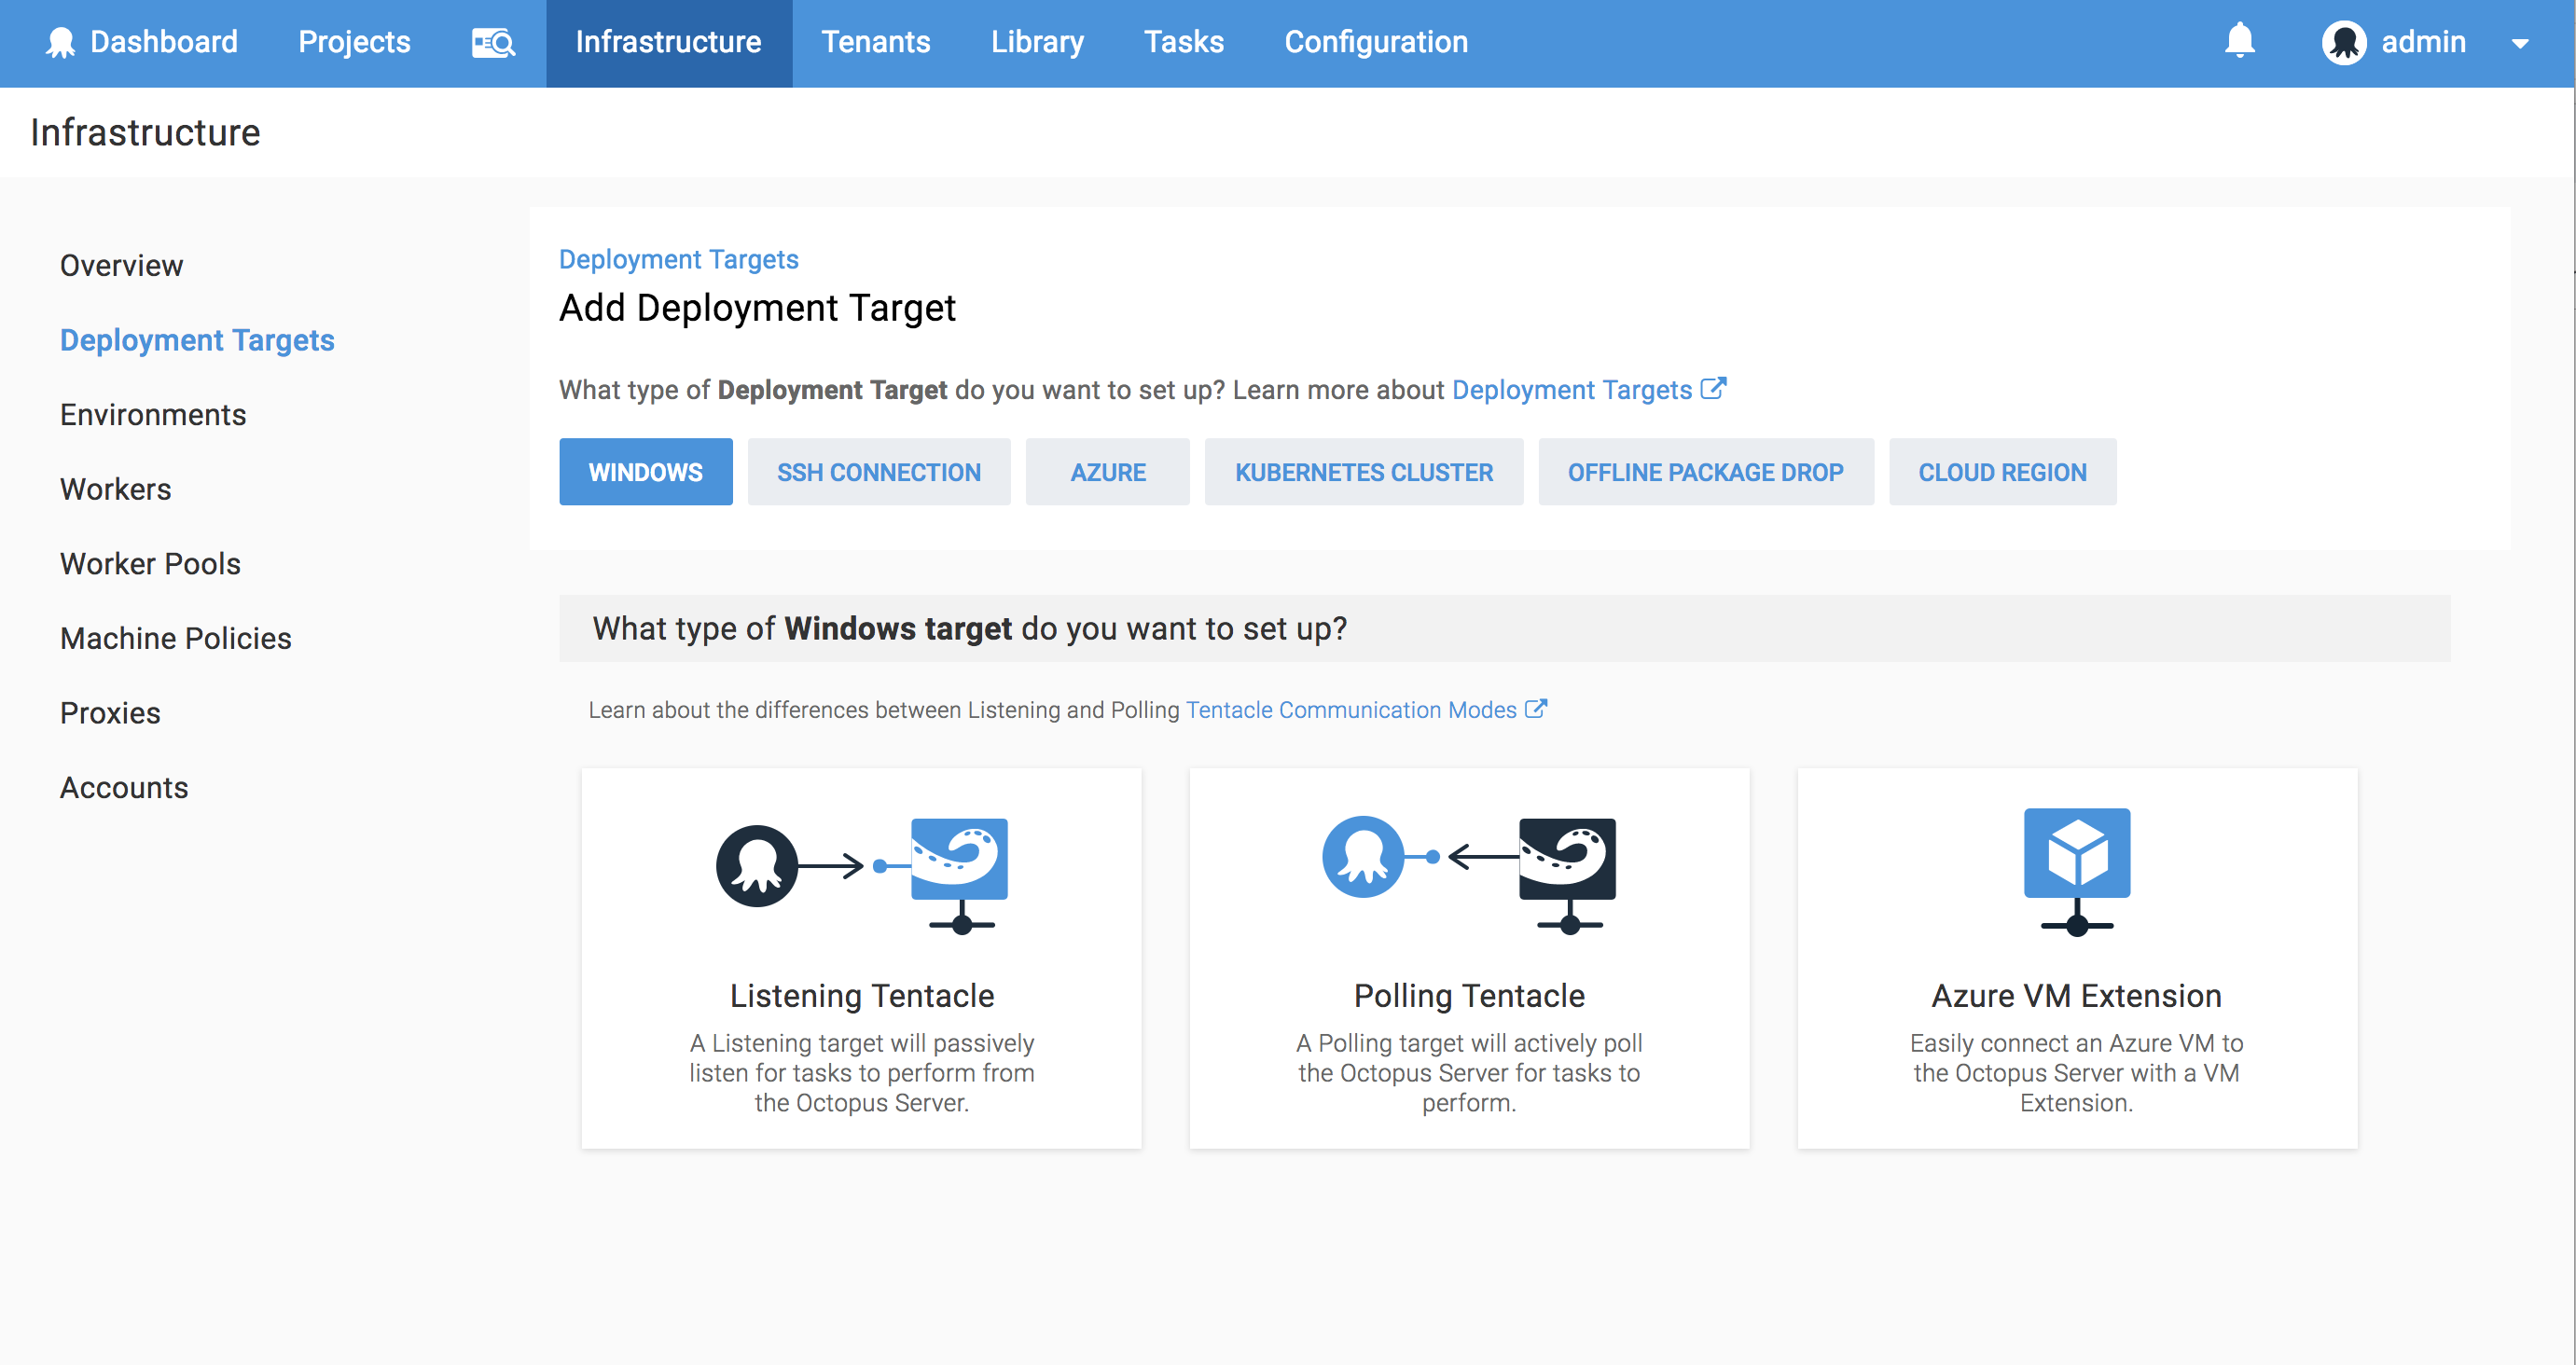Go to the Configuration menu
The image size is (2576, 1365).
(x=1375, y=42)
